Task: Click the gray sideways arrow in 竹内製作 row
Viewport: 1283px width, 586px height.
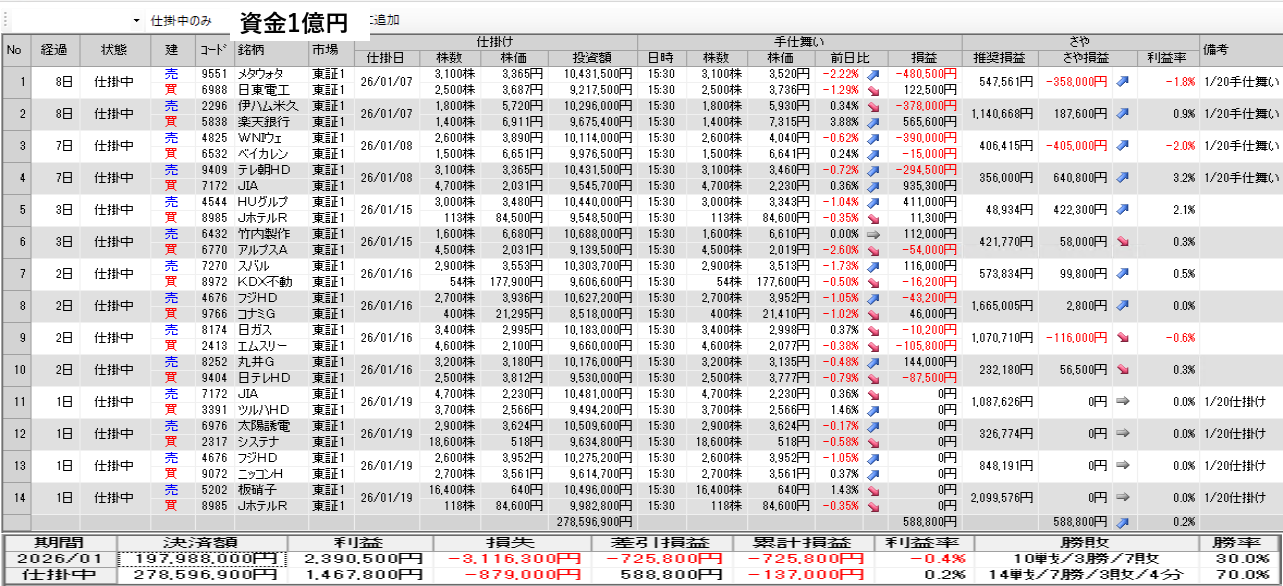Action: pyautogui.click(x=872, y=235)
